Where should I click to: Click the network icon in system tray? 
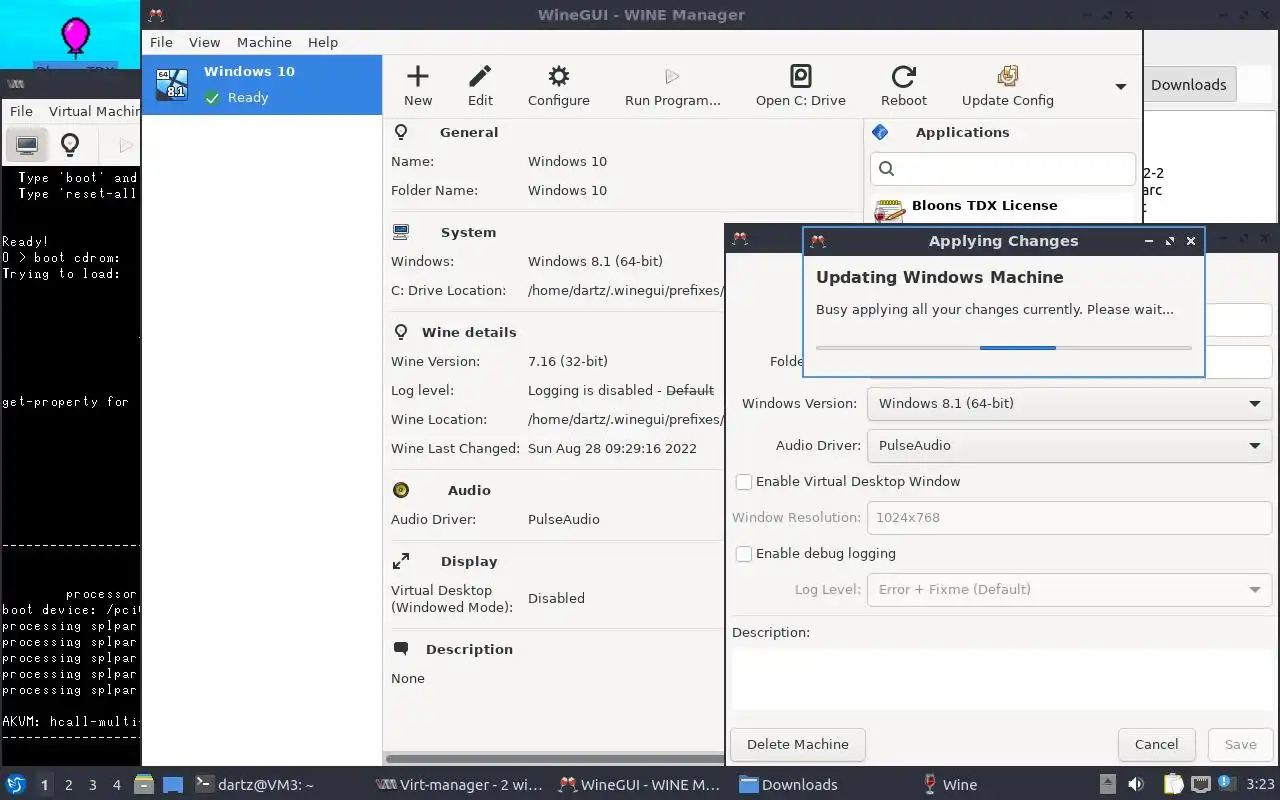1200,784
